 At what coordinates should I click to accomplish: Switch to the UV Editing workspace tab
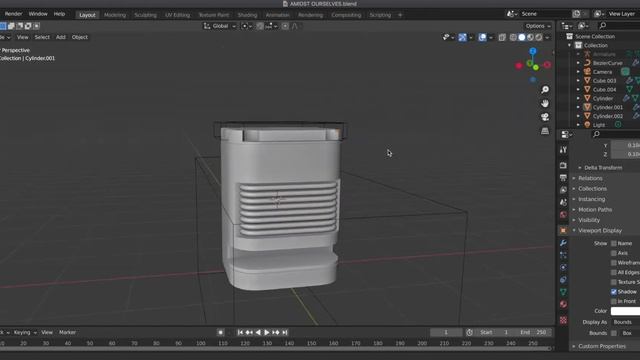178,15
